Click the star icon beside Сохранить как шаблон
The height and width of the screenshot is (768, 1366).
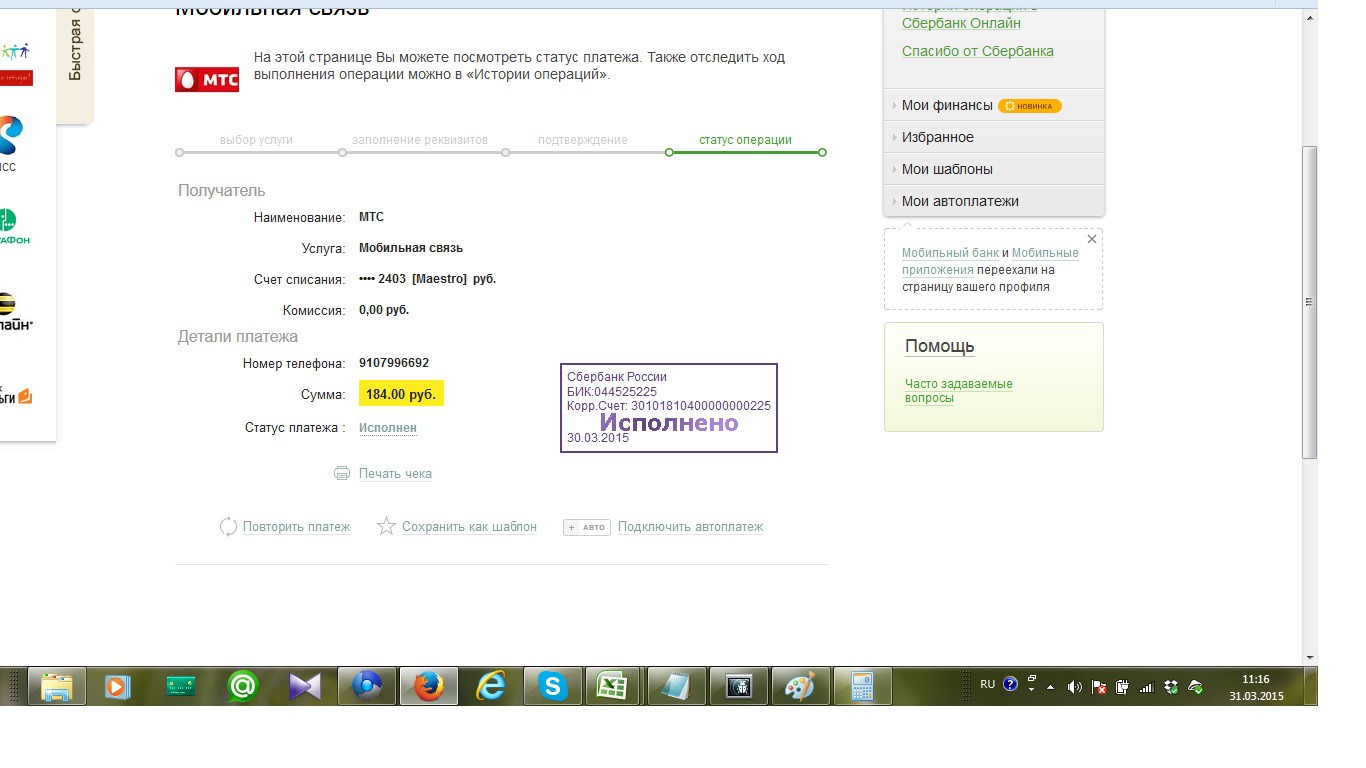coord(386,526)
